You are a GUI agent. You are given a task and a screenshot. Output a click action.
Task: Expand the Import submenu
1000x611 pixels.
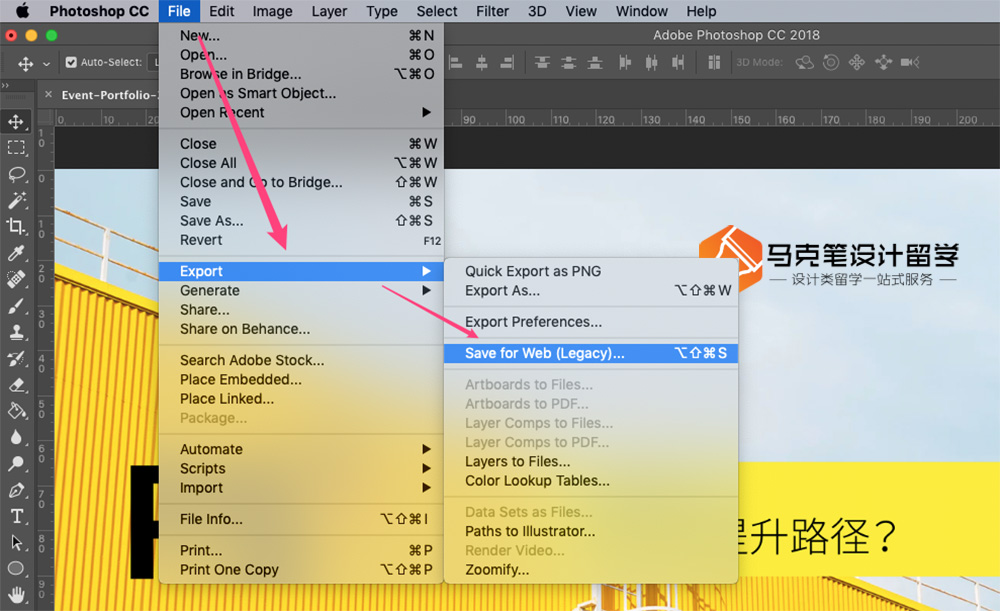click(426, 487)
